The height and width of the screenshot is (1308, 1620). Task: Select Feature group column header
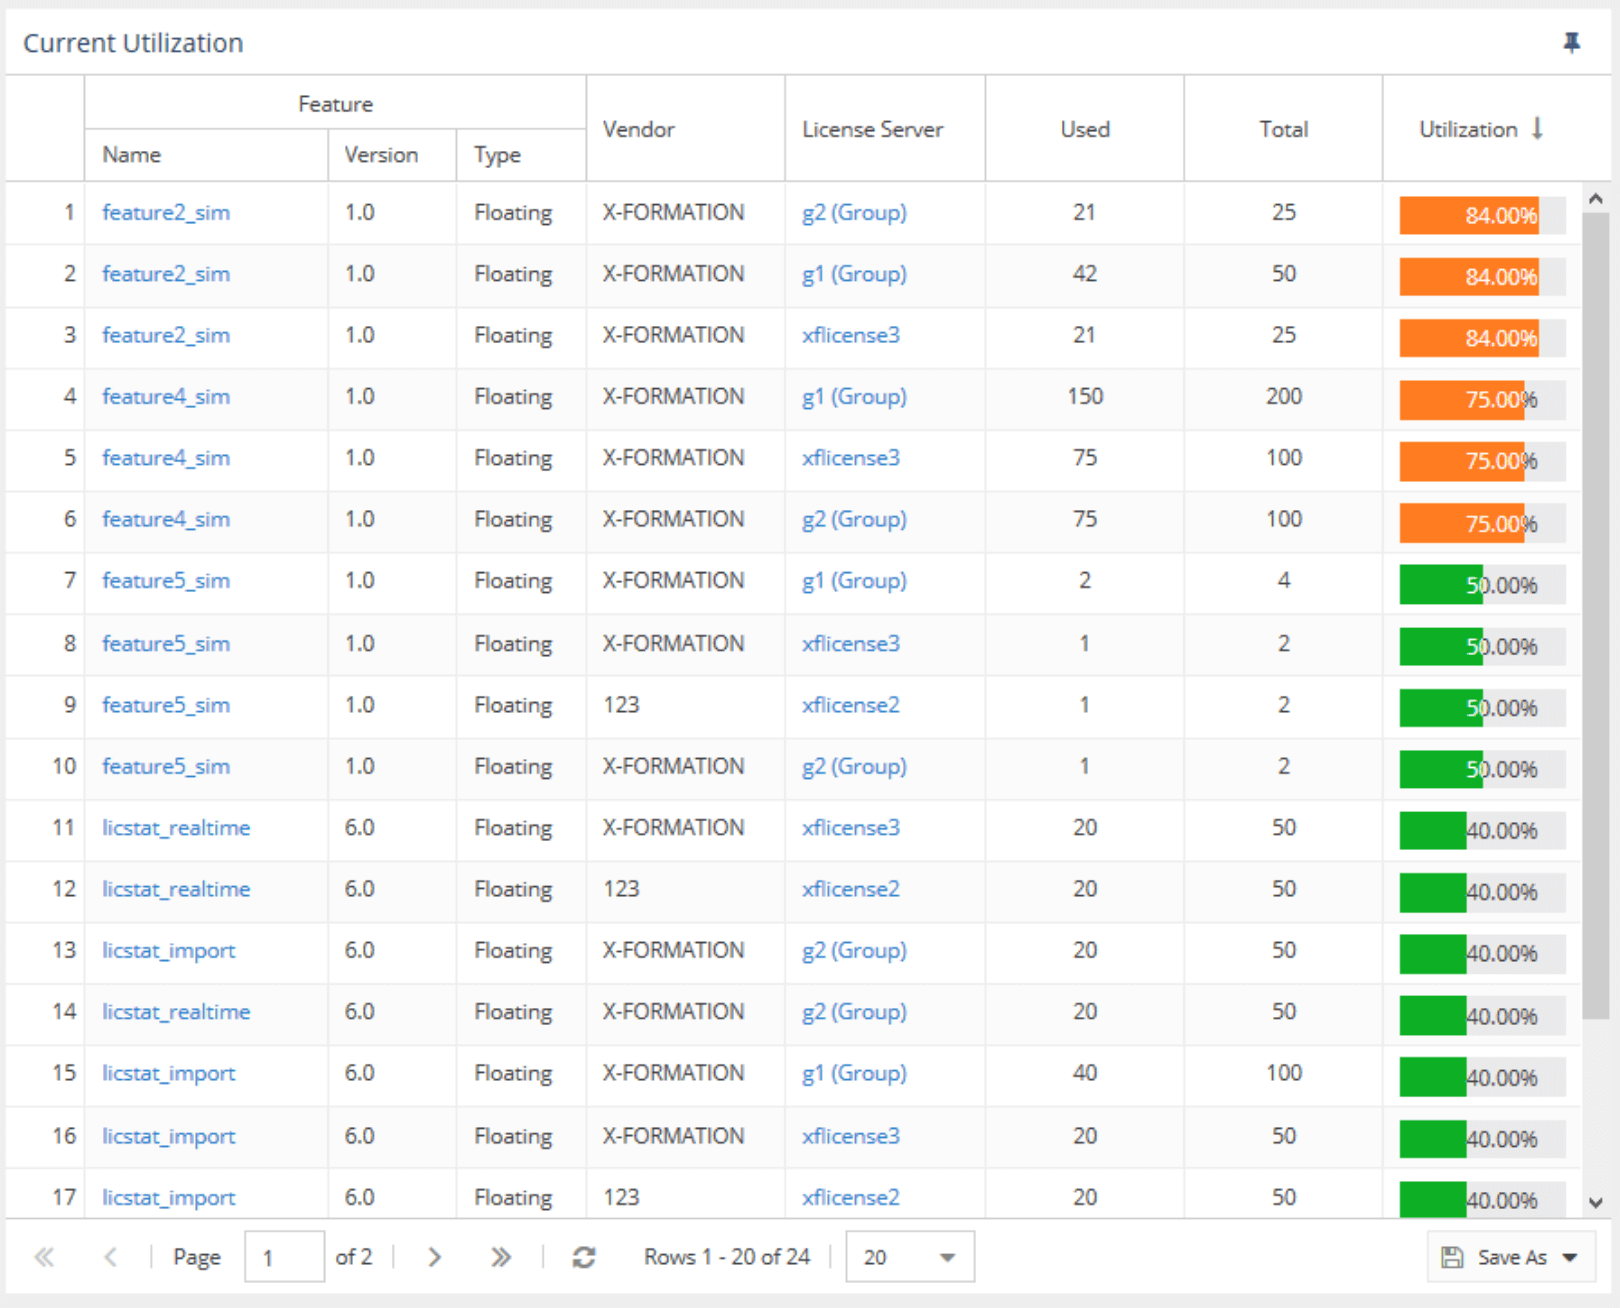click(335, 104)
